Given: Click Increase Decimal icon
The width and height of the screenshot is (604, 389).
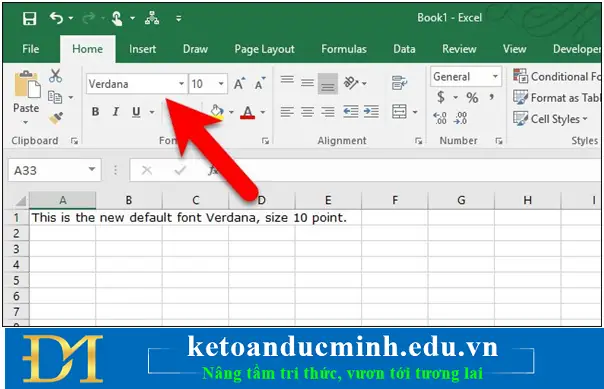Looking at the screenshot, I should point(440,118).
